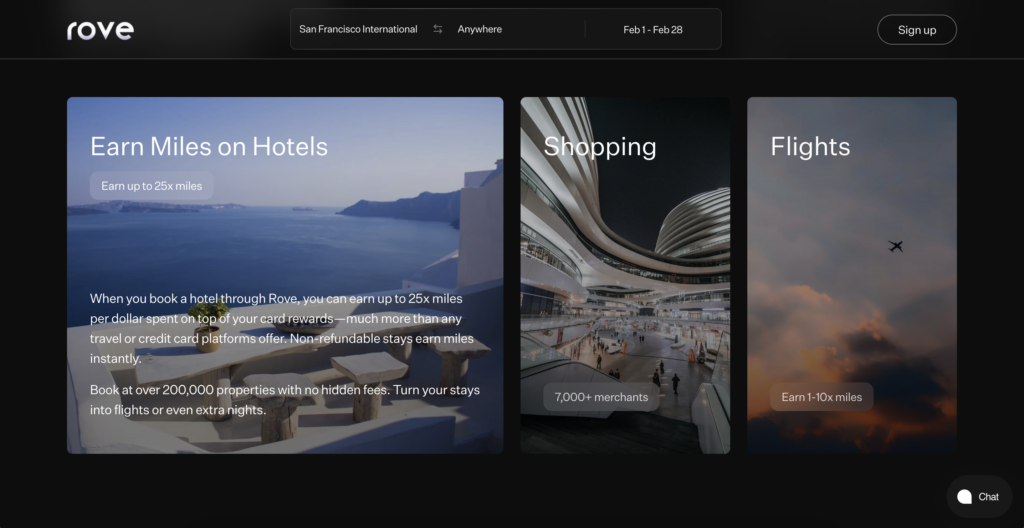
Task: Swap origin and destination arrows icon
Action: coord(438,29)
